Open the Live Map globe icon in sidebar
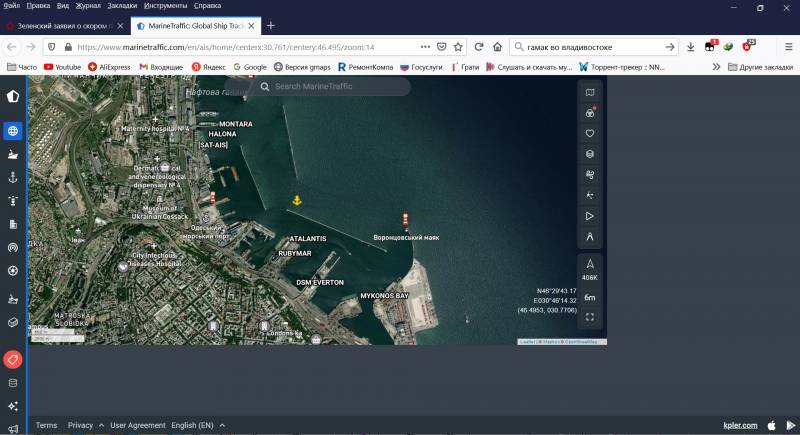This screenshot has height=435, width=800. (x=13, y=130)
